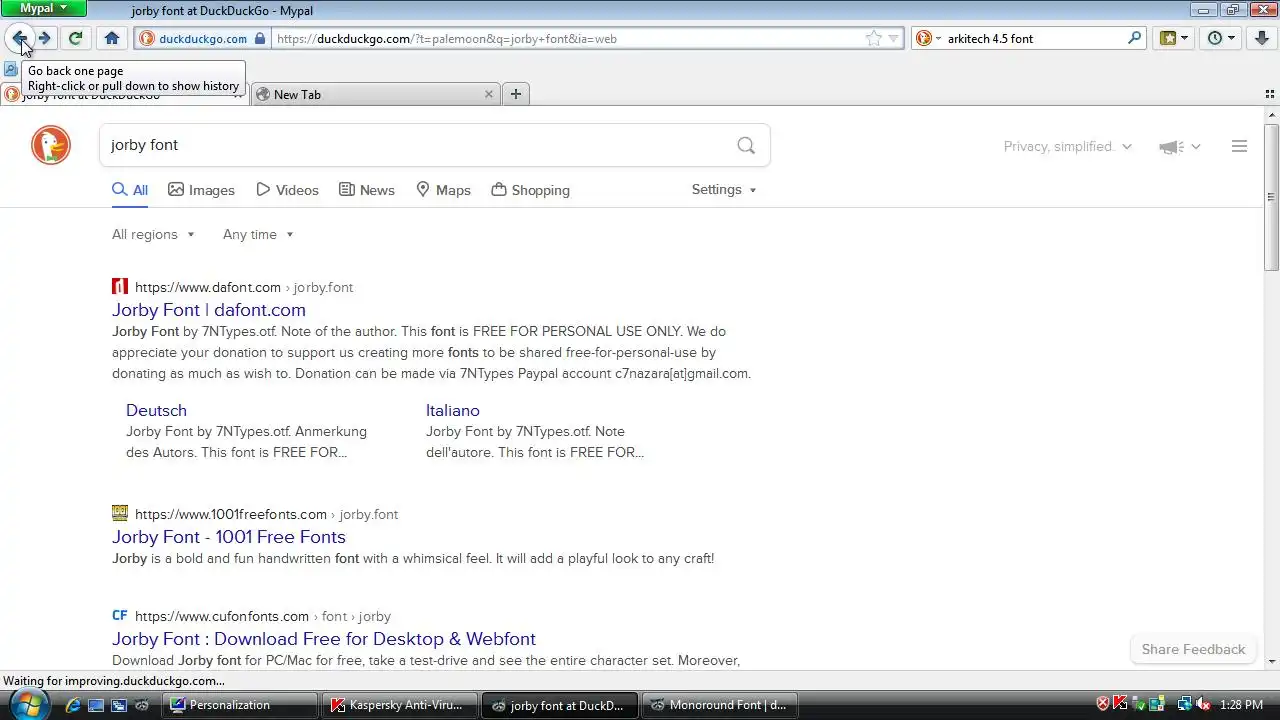
Task: Open the Downloads arrow button
Action: [x=1261, y=38]
